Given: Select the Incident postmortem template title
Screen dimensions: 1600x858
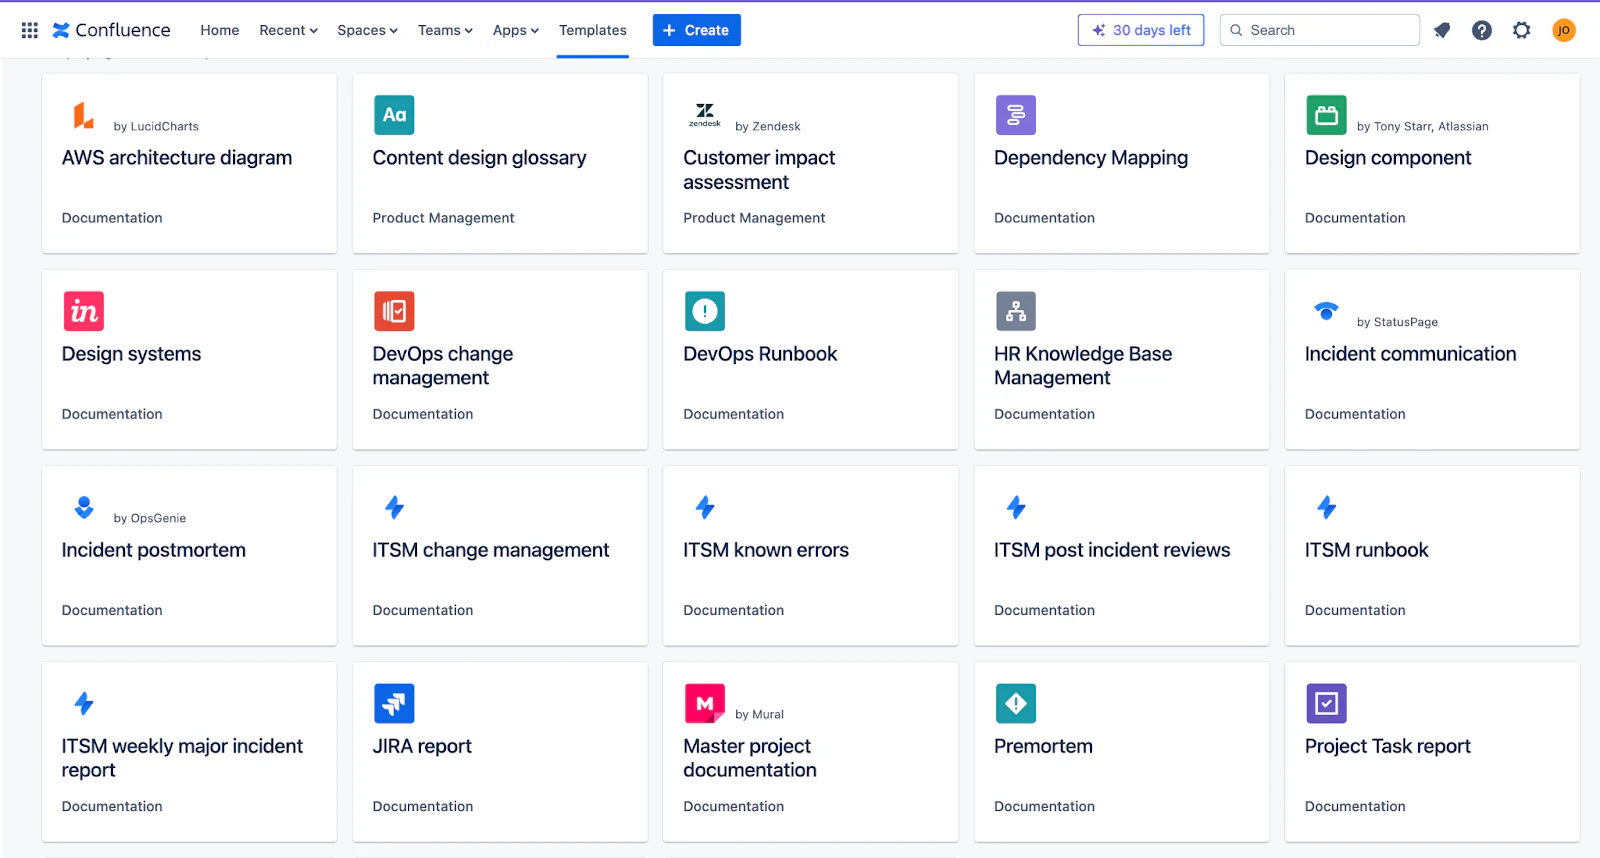Looking at the screenshot, I should click(x=153, y=550).
